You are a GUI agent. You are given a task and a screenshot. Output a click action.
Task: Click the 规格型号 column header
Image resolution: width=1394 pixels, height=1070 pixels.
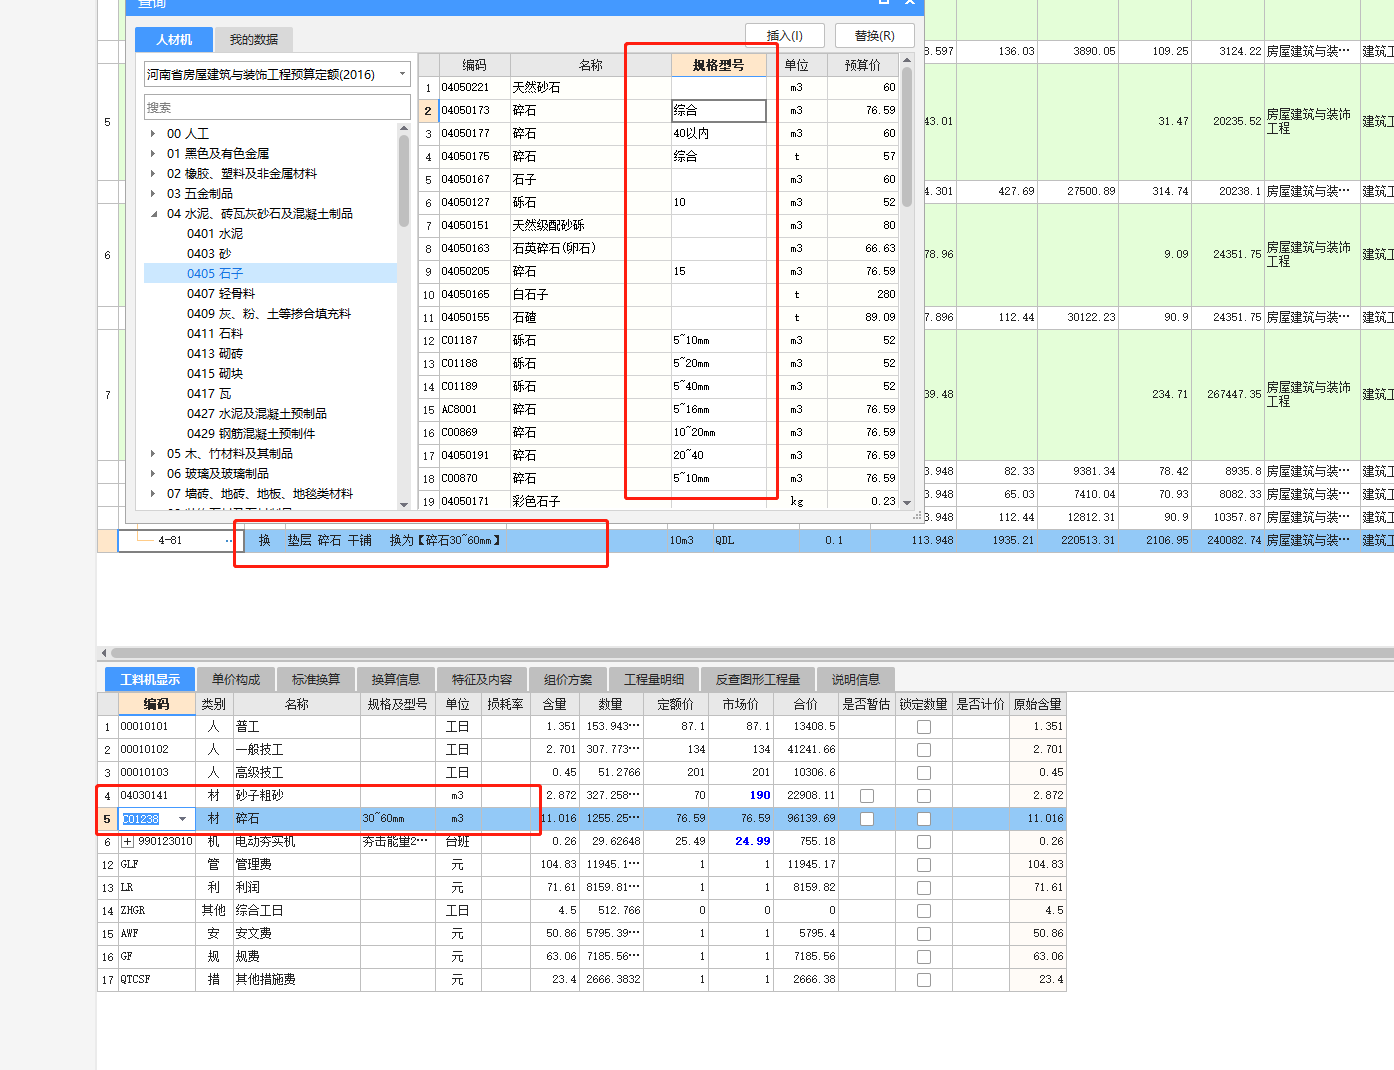click(719, 65)
